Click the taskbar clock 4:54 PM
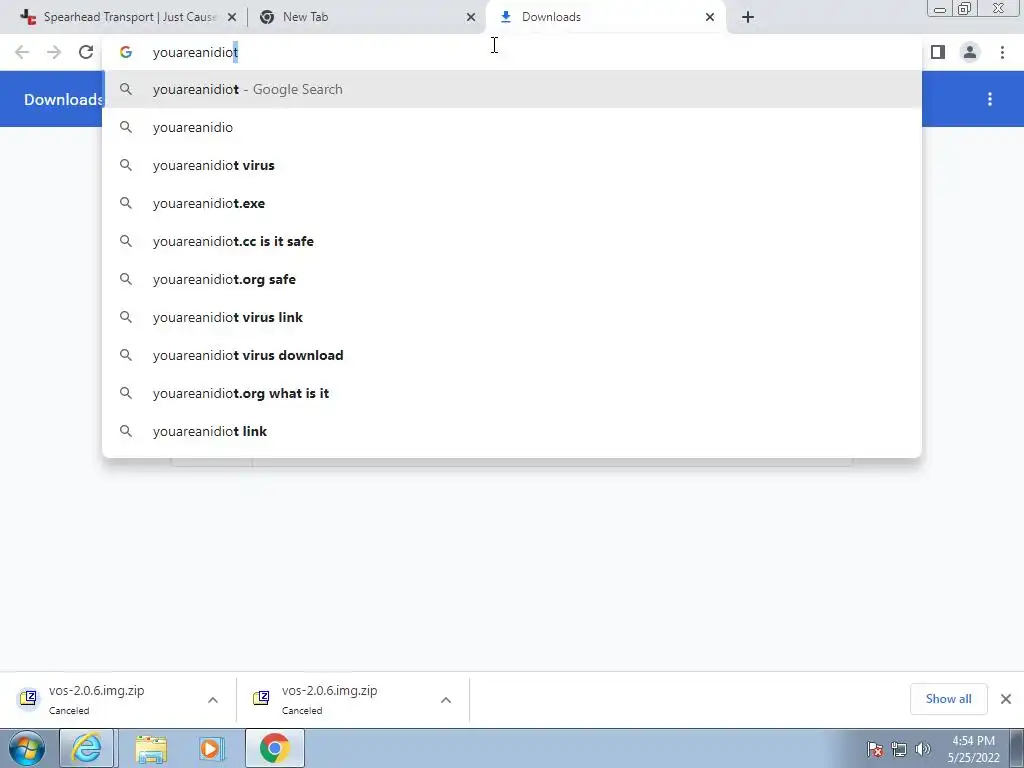The image size is (1024, 768). point(974,741)
